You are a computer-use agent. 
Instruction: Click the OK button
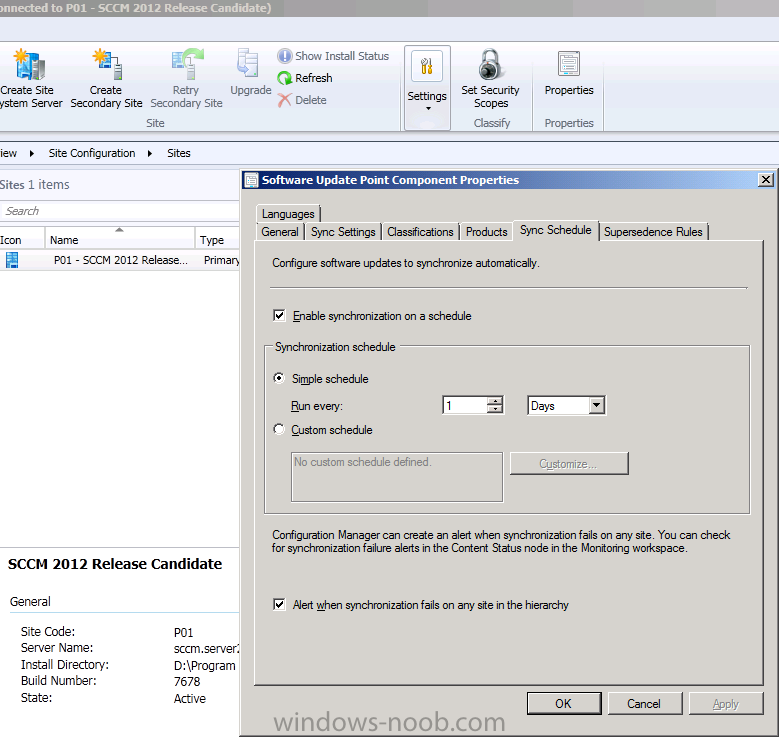coord(563,704)
